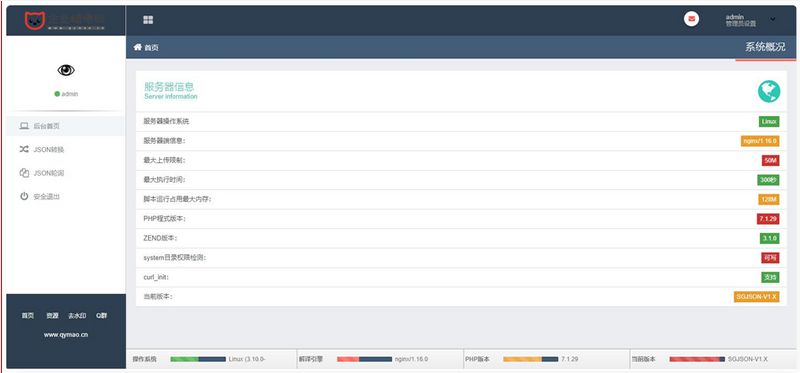Viewport: 800px width, 373px height.
Task: Click 7.1.29 text in bottom bar
Action: (x=569, y=359)
